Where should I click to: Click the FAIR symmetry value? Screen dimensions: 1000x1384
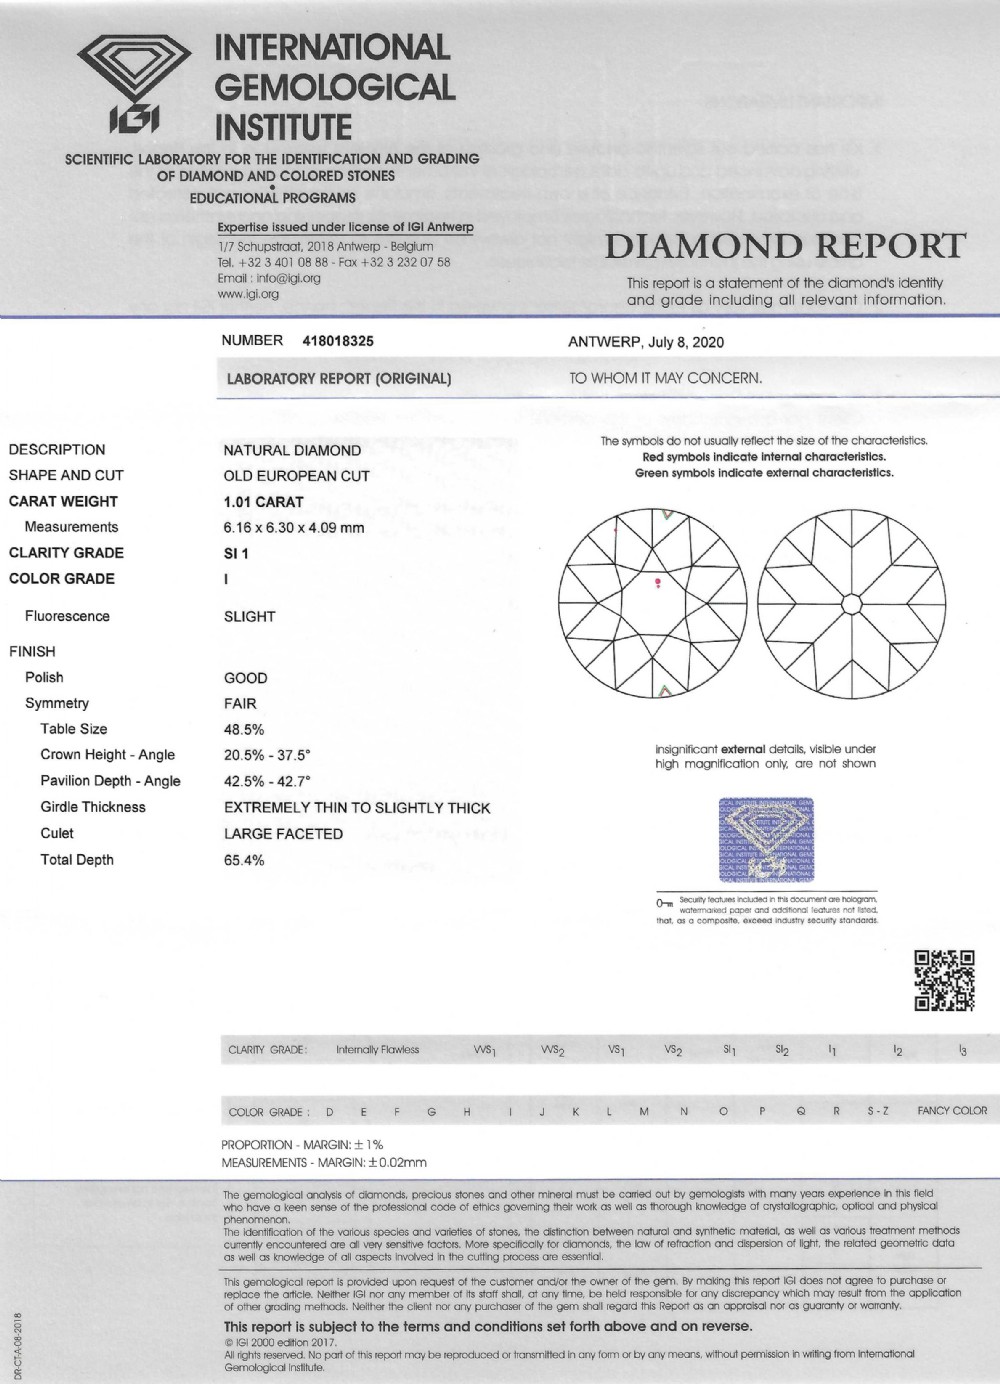coord(240,704)
